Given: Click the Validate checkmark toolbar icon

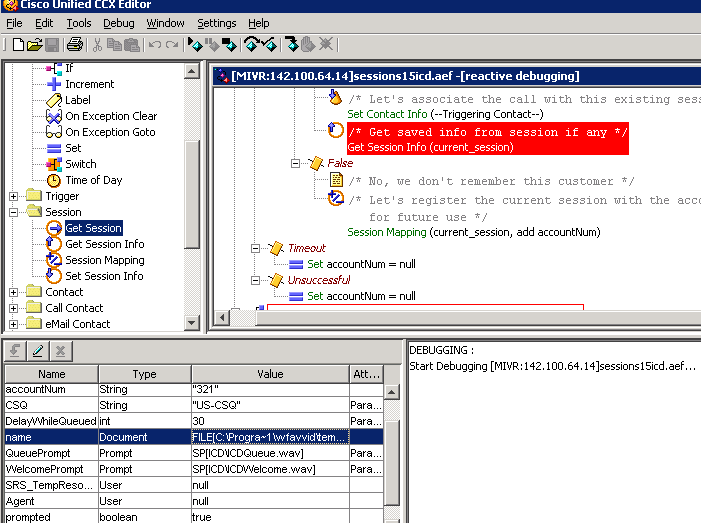Looking at the screenshot, I should pos(270,45).
